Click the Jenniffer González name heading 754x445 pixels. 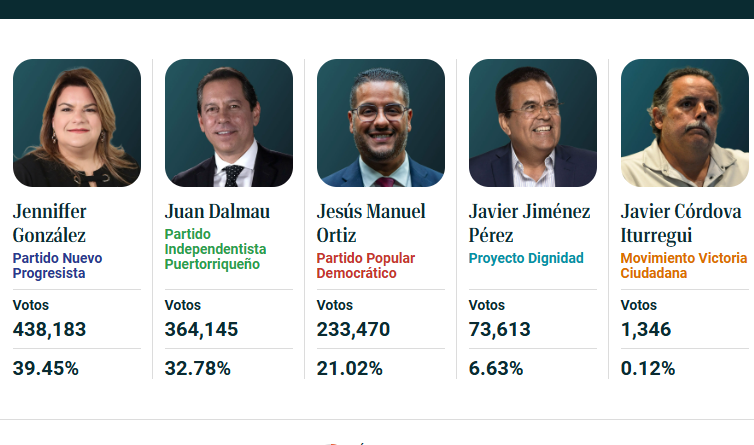click(x=50, y=223)
